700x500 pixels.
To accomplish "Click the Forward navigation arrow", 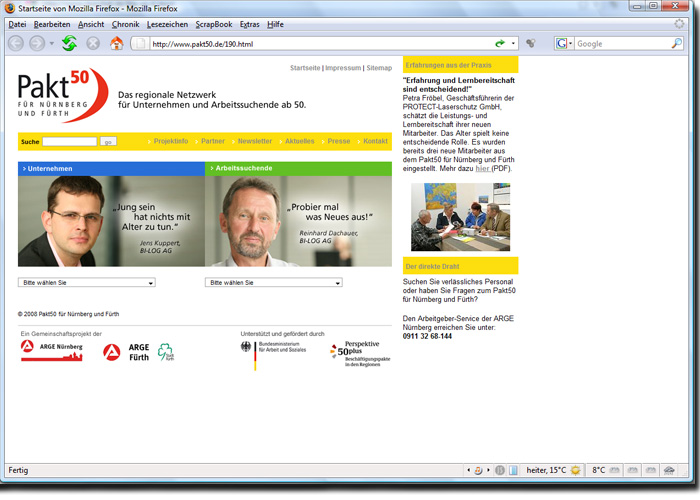I will click(37, 44).
